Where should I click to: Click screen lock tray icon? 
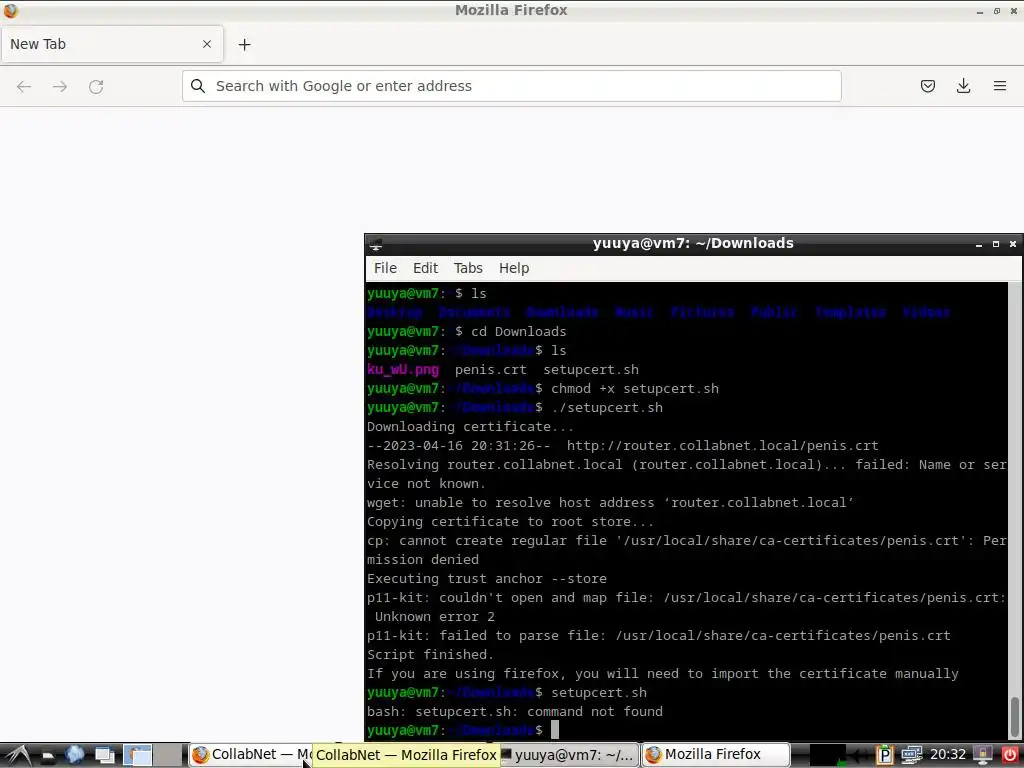point(982,755)
